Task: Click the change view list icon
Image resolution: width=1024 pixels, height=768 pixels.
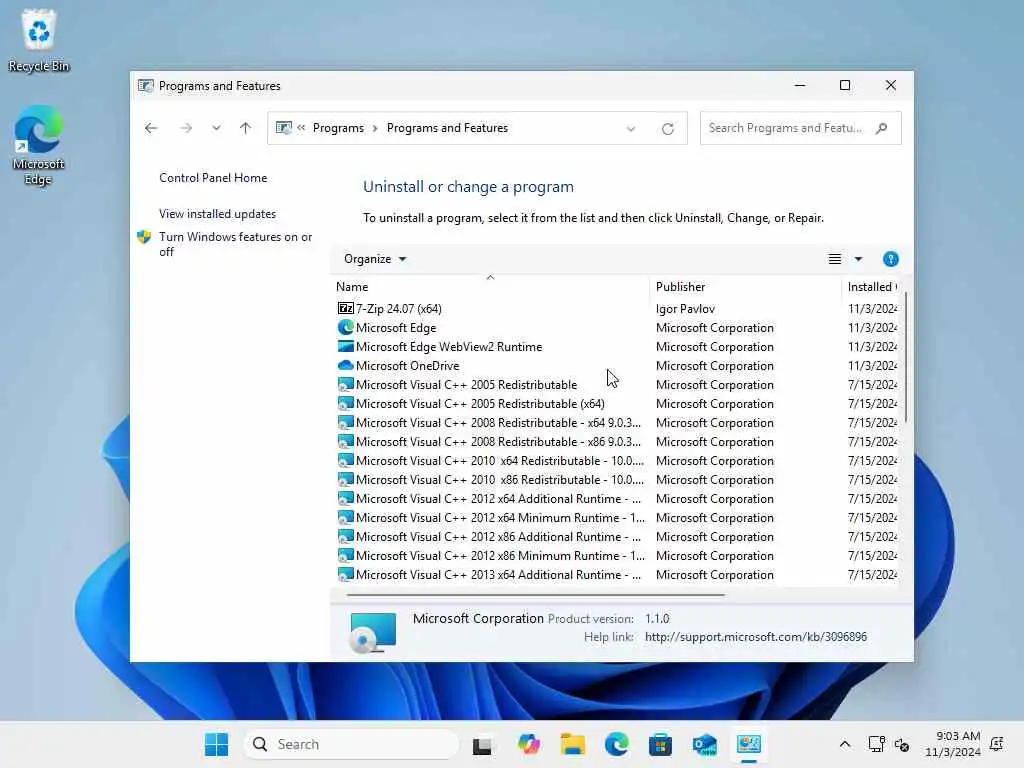Action: (835, 259)
